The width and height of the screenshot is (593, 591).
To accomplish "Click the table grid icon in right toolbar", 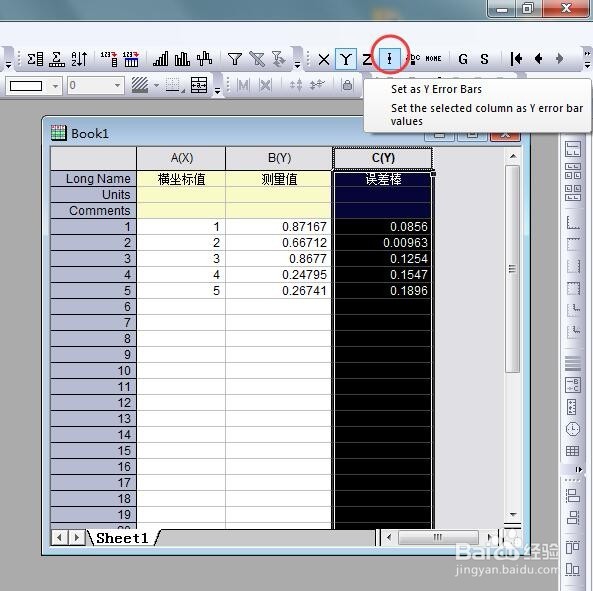I will click(x=572, y=451).
